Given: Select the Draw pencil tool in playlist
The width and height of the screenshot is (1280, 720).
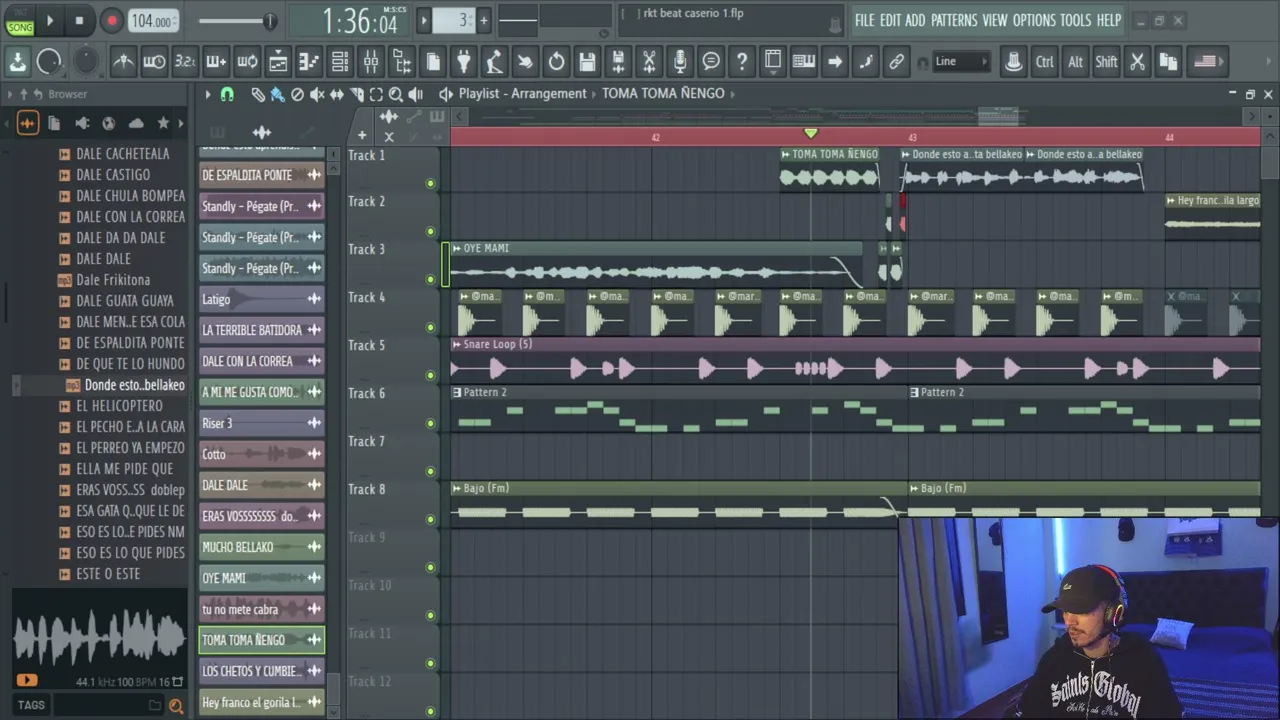Looking at the screenshot, I should pos(257,94).
